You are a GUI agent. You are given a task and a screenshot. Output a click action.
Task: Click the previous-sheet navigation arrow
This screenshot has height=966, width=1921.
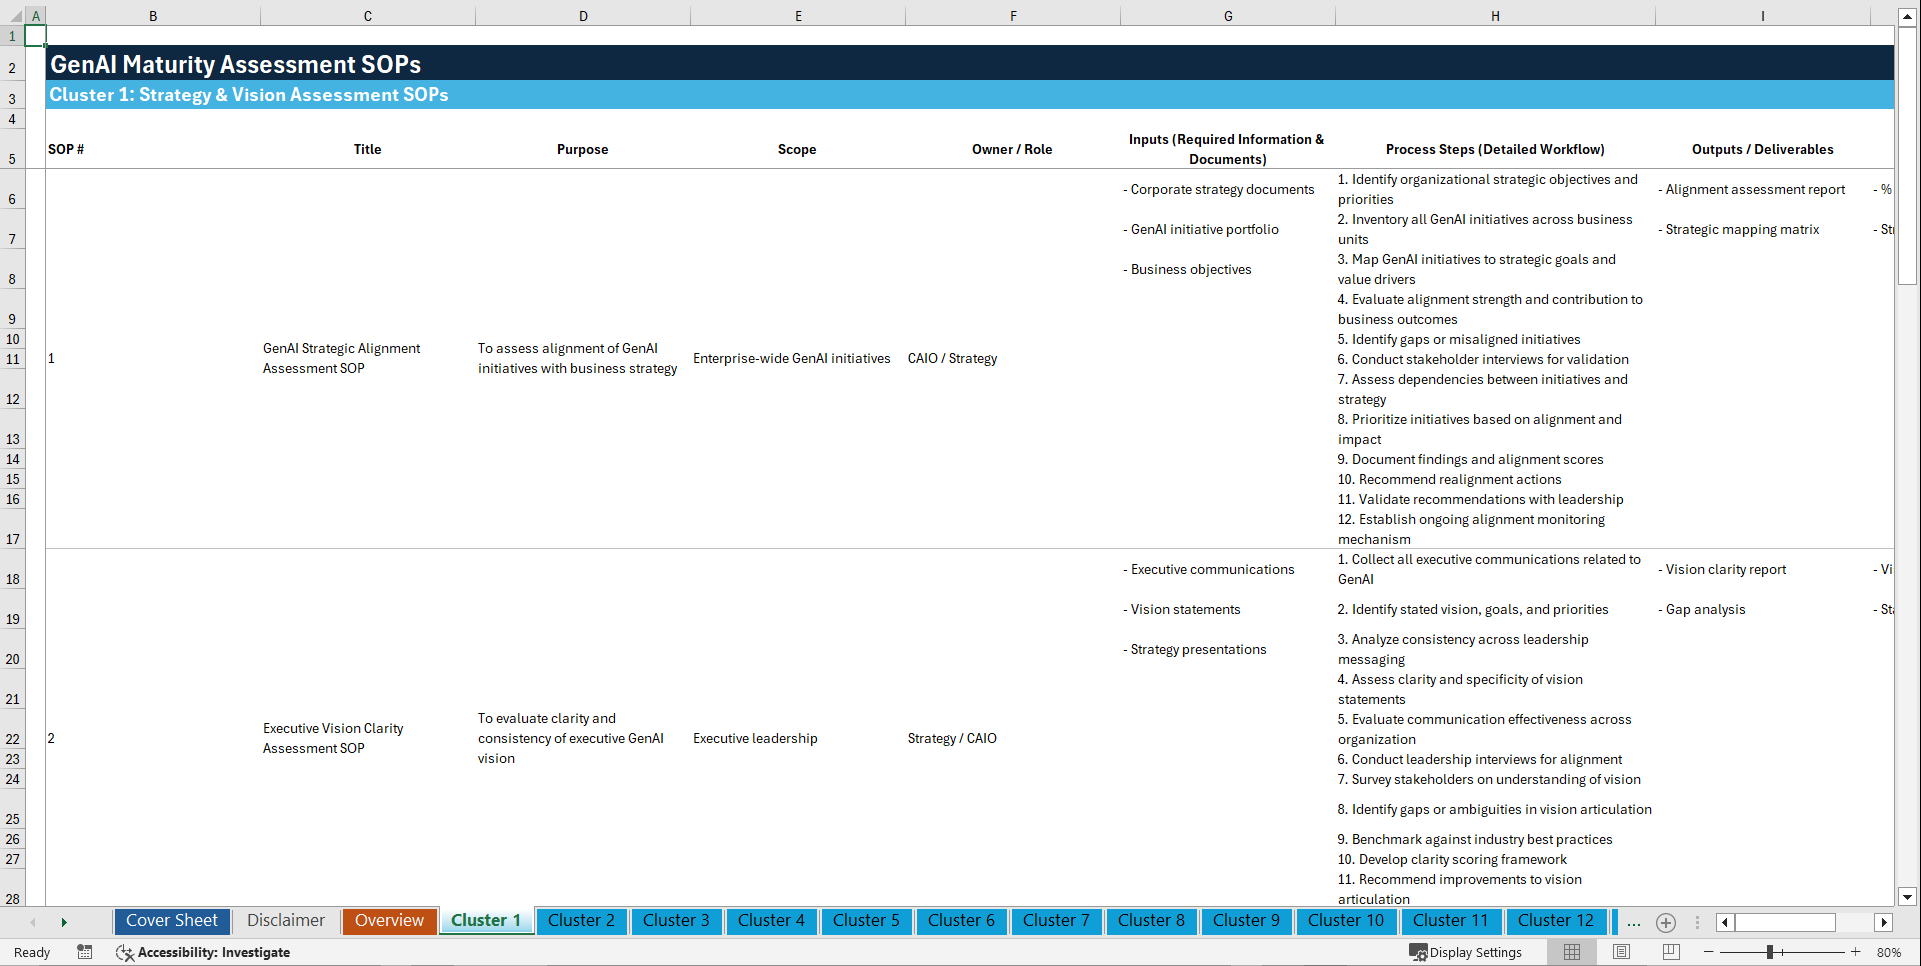click(33, 922)
